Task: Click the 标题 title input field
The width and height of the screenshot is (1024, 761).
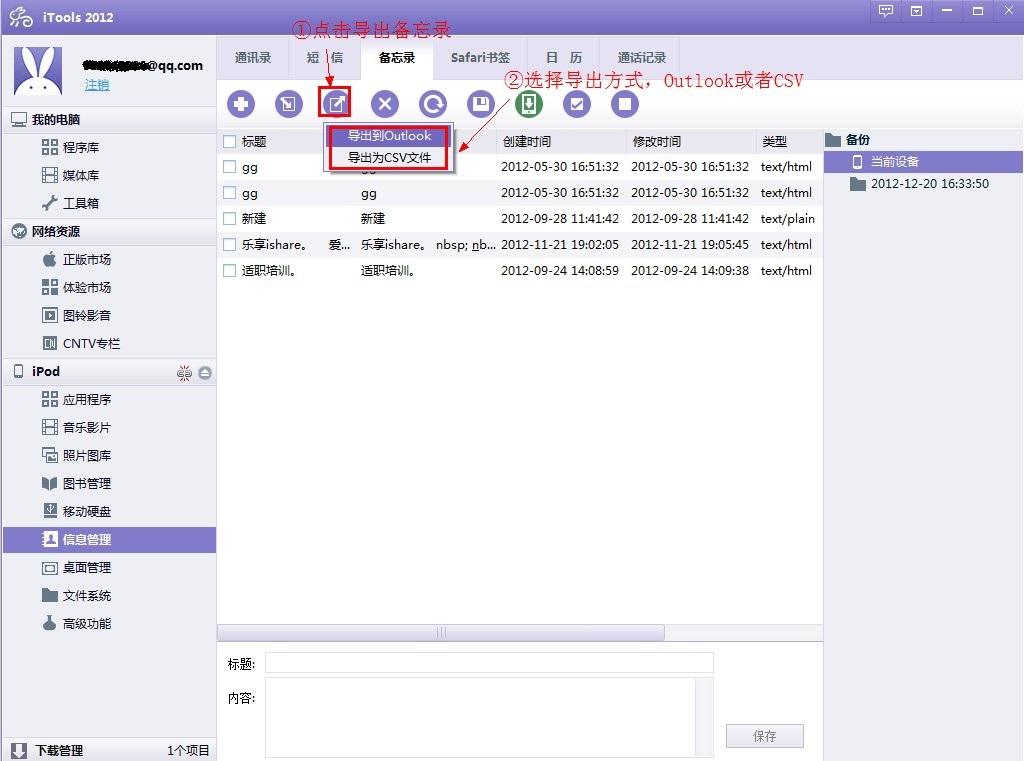Action: 489,663
